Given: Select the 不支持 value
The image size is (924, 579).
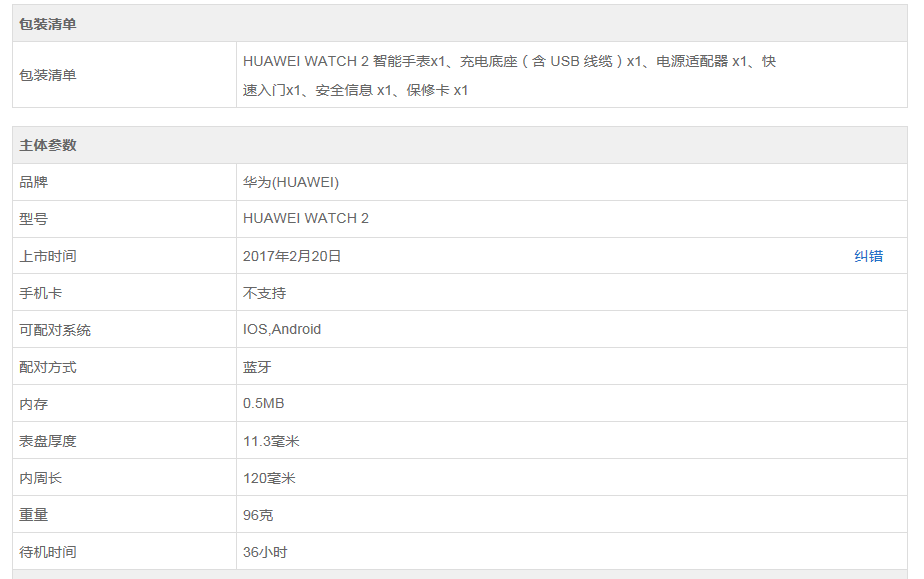Looking at the screenshot, I should 265,293.
